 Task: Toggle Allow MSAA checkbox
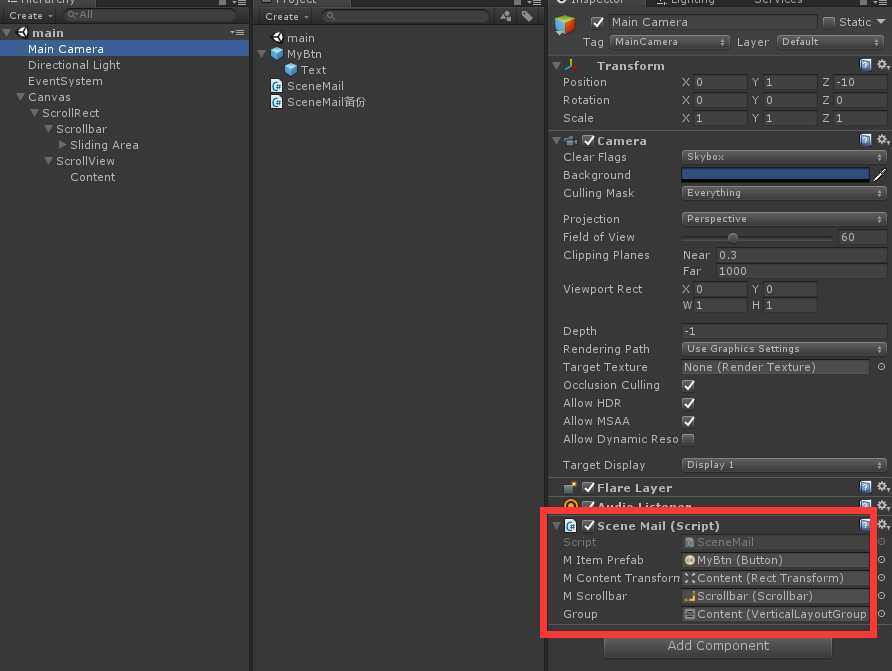point(688,421)
